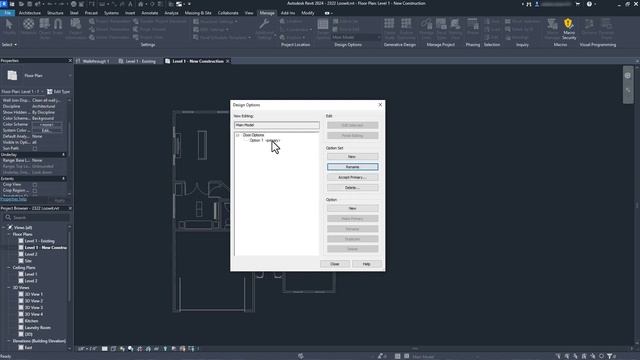Click the Help button in Design Options

tap(367, 264)
